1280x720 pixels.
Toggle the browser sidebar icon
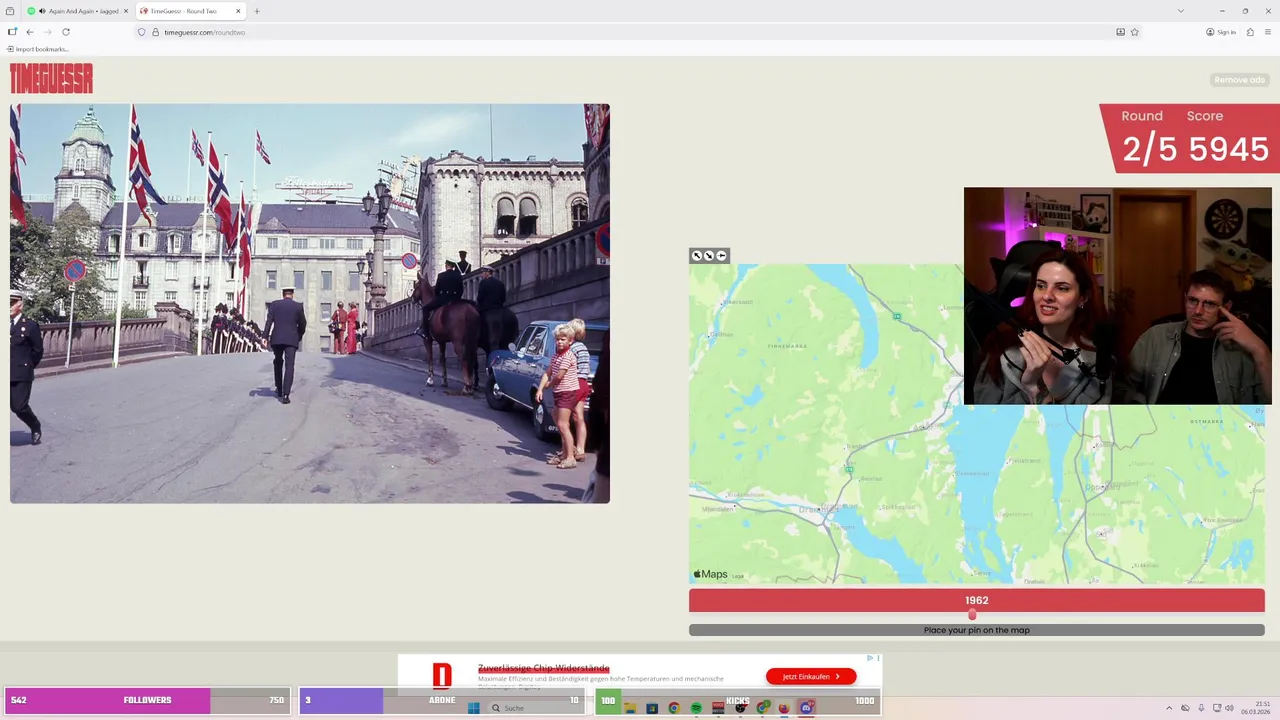pyautogui.click(x=12, y=32)
